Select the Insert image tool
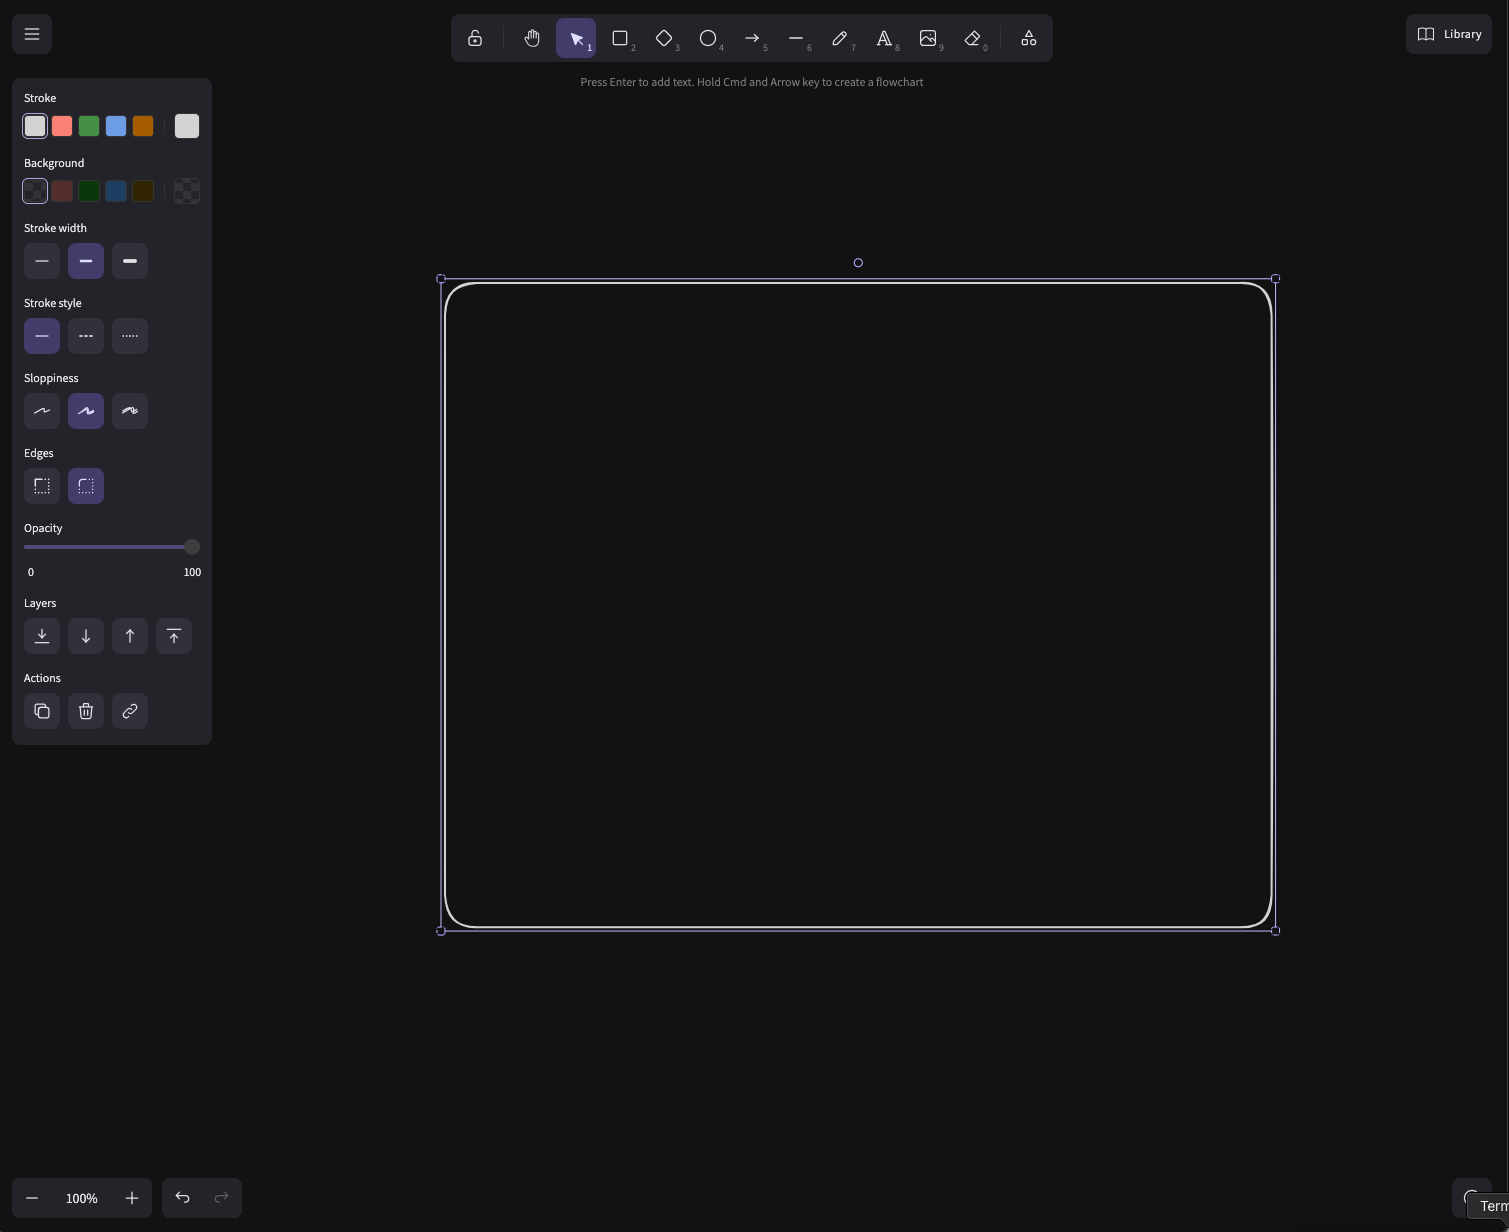 928,38
